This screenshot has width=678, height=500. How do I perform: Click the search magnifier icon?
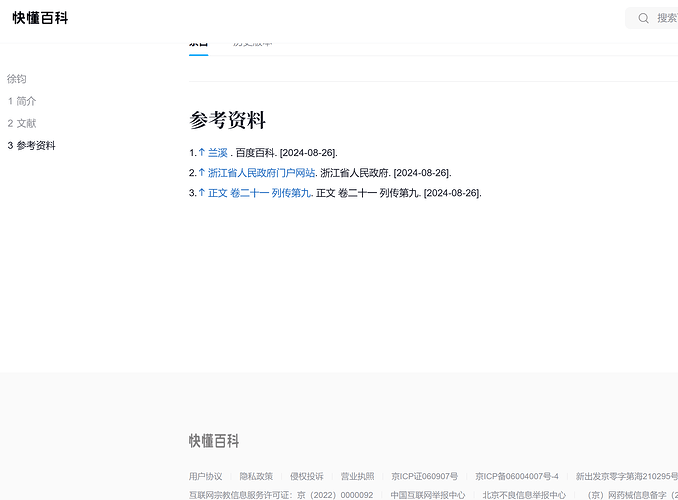click(644, 18)
